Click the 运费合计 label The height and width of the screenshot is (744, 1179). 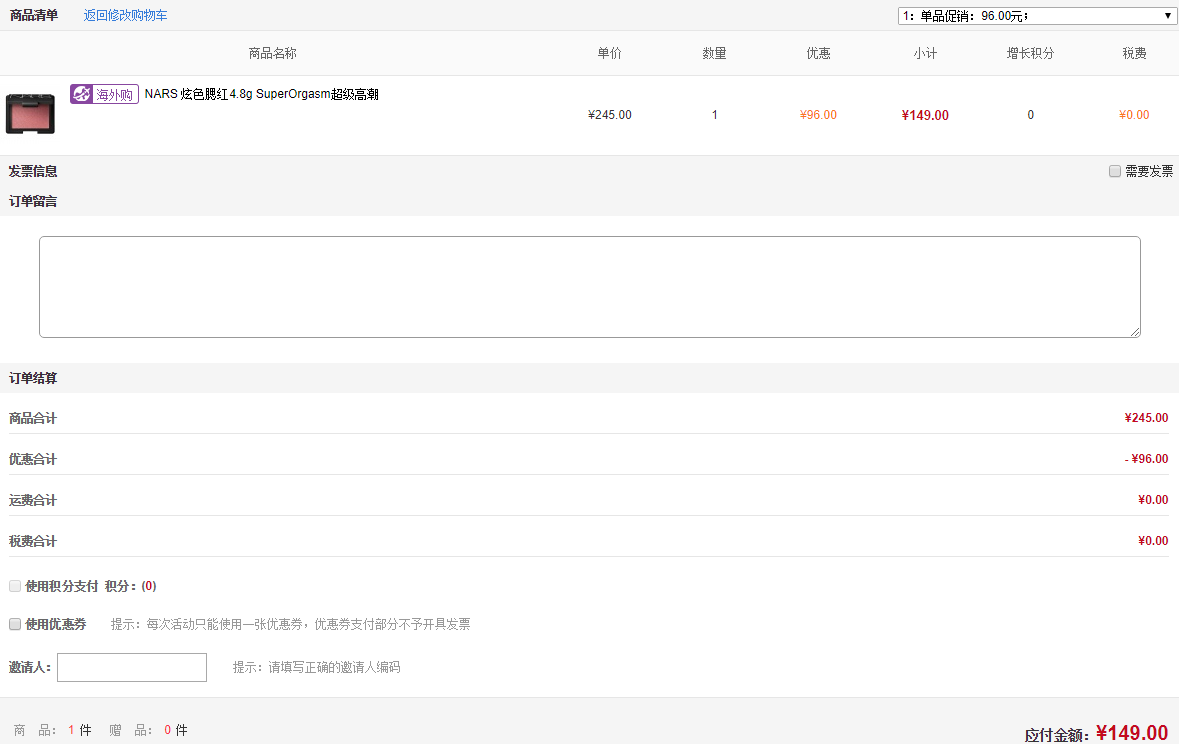click(33, 500)
